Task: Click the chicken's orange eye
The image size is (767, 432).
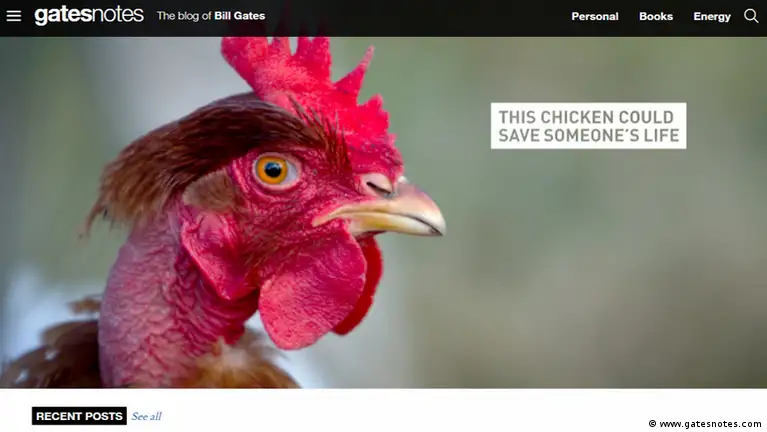Action: coord(272,170)
